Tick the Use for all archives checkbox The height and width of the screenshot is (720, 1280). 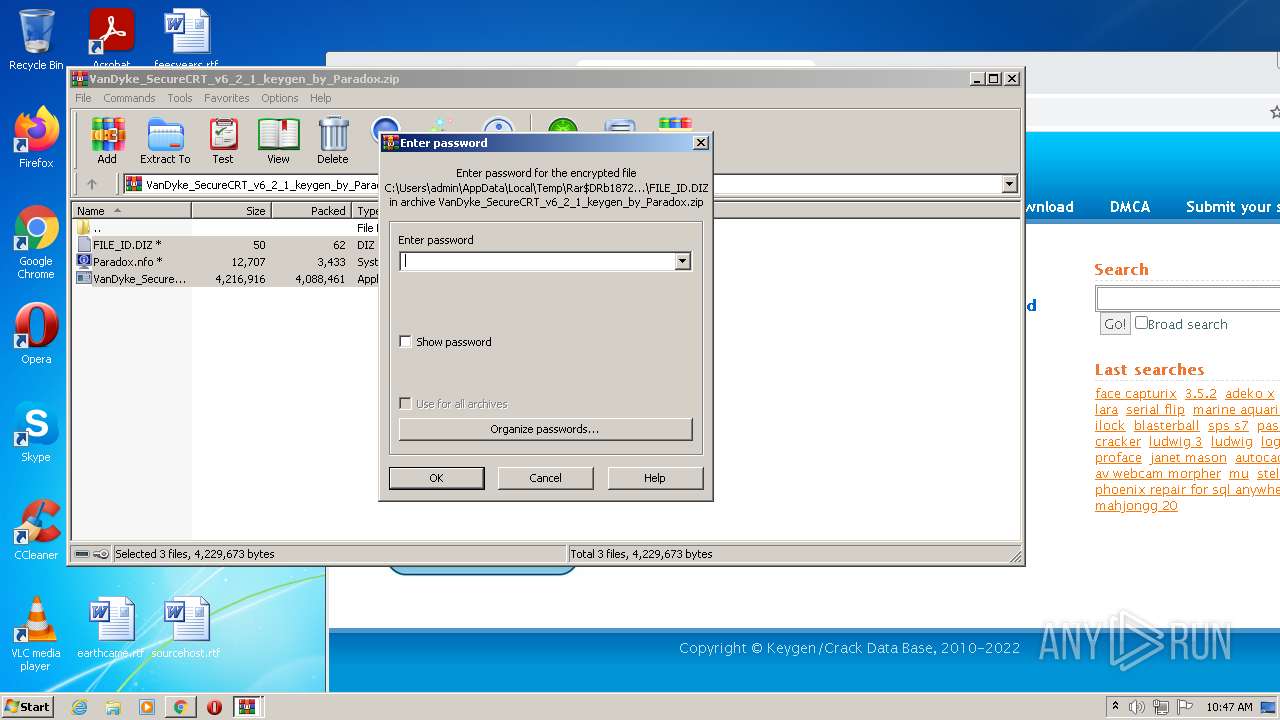405,403
